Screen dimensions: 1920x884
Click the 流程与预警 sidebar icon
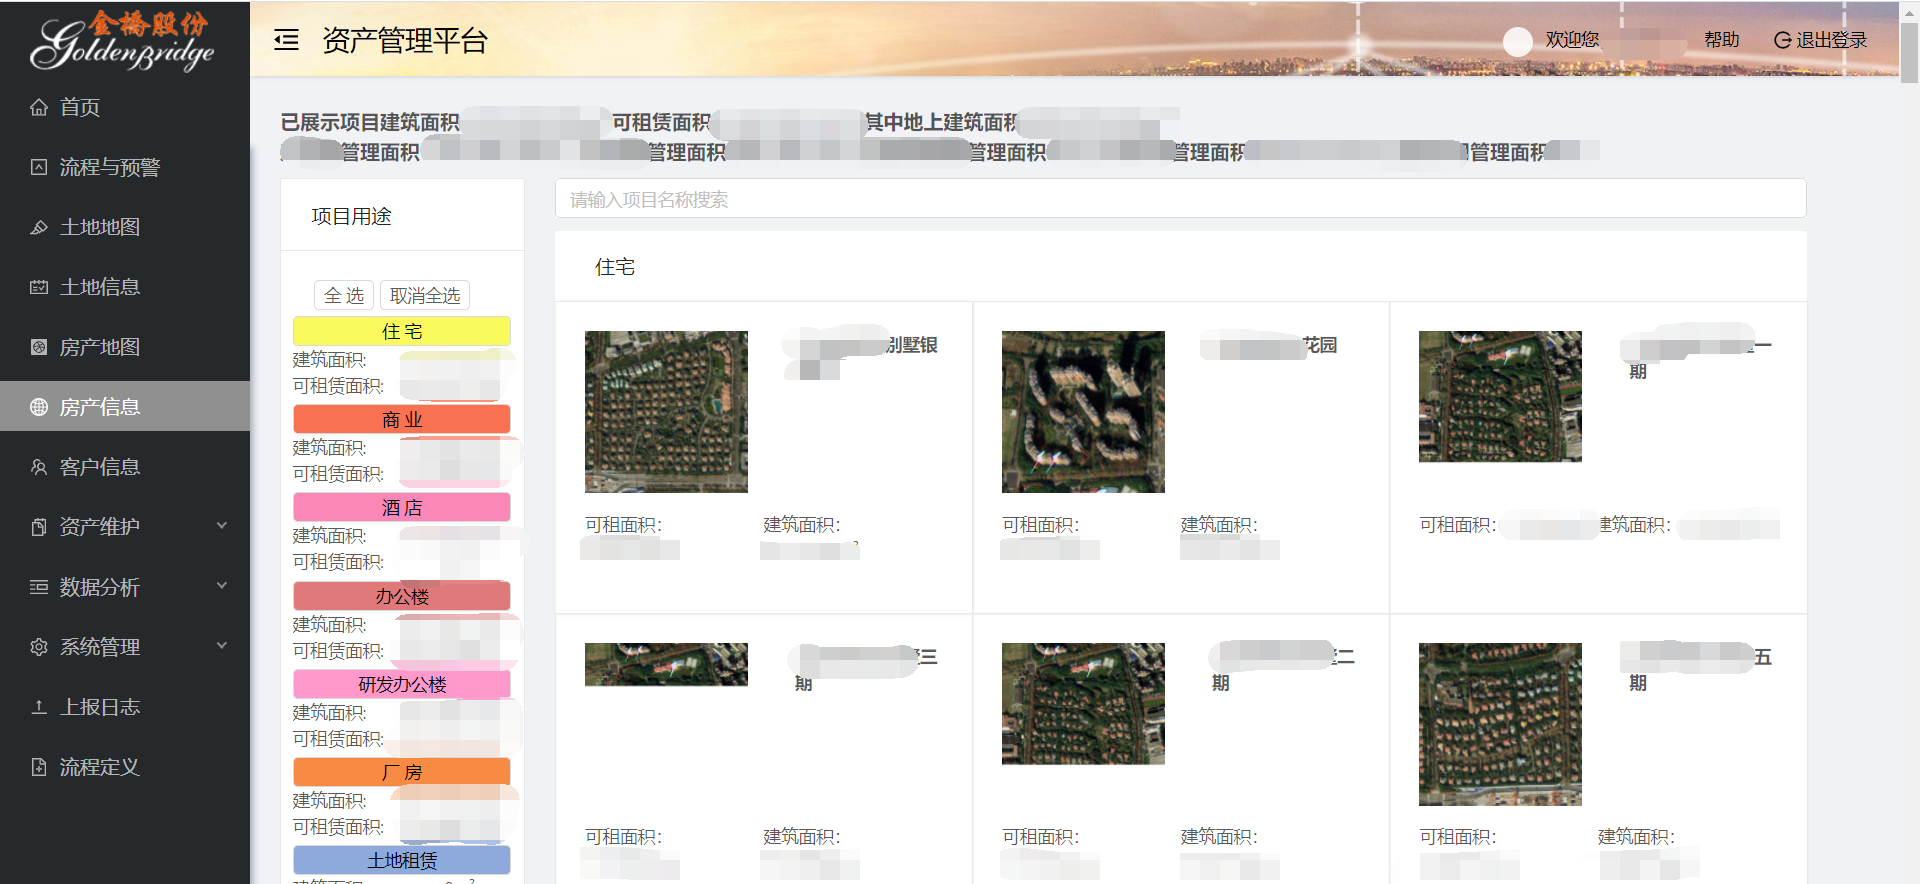[x=39, y=167]
